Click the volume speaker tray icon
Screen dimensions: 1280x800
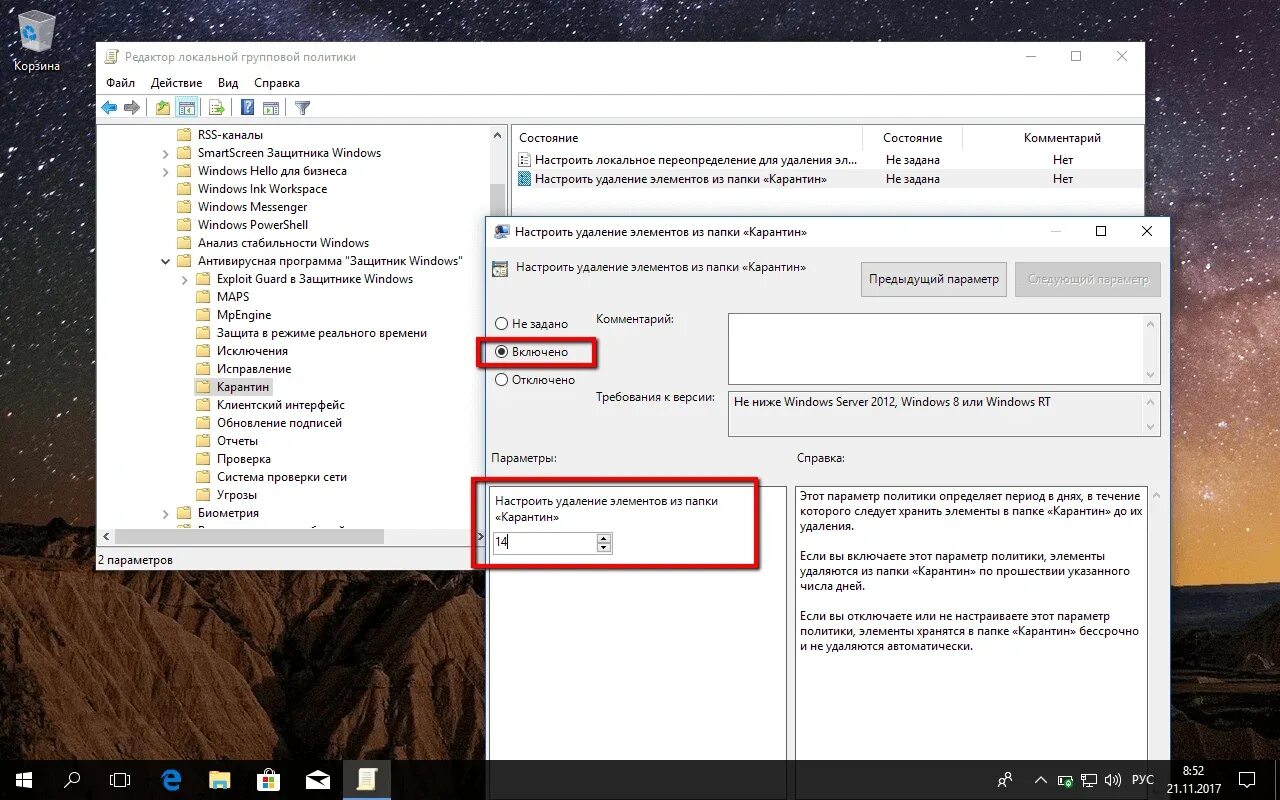tap(1114, 780)
